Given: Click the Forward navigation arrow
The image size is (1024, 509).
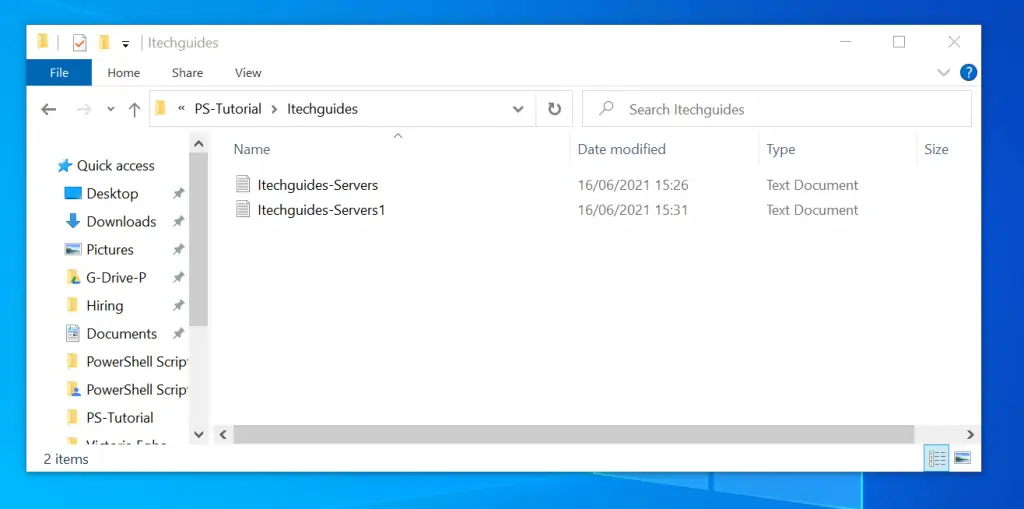Looking at the screenshot, I should tap(84, 109).
